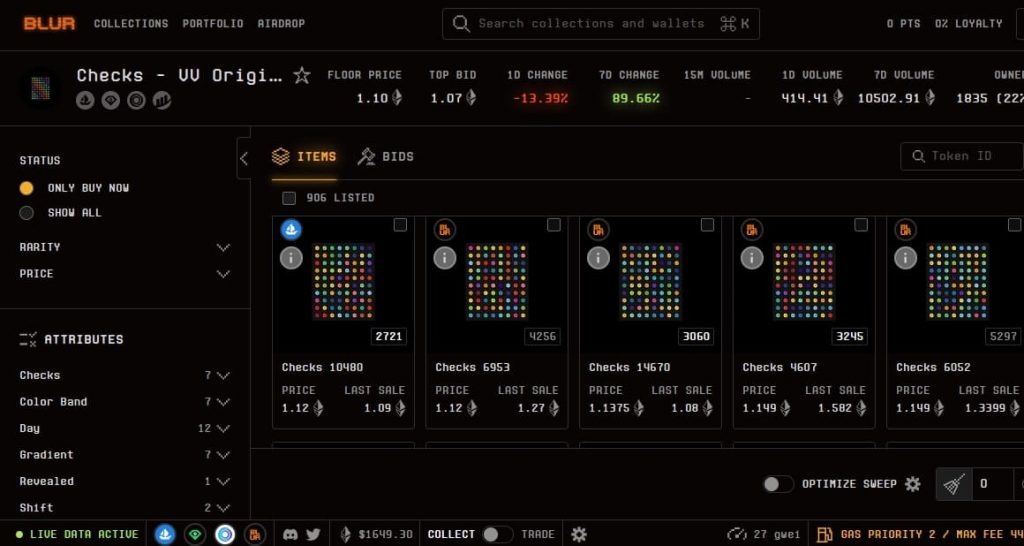Screen dimensions: 1024x546
Task: Favorite the collection with the star icon
Action: click(x=302, y=75)
